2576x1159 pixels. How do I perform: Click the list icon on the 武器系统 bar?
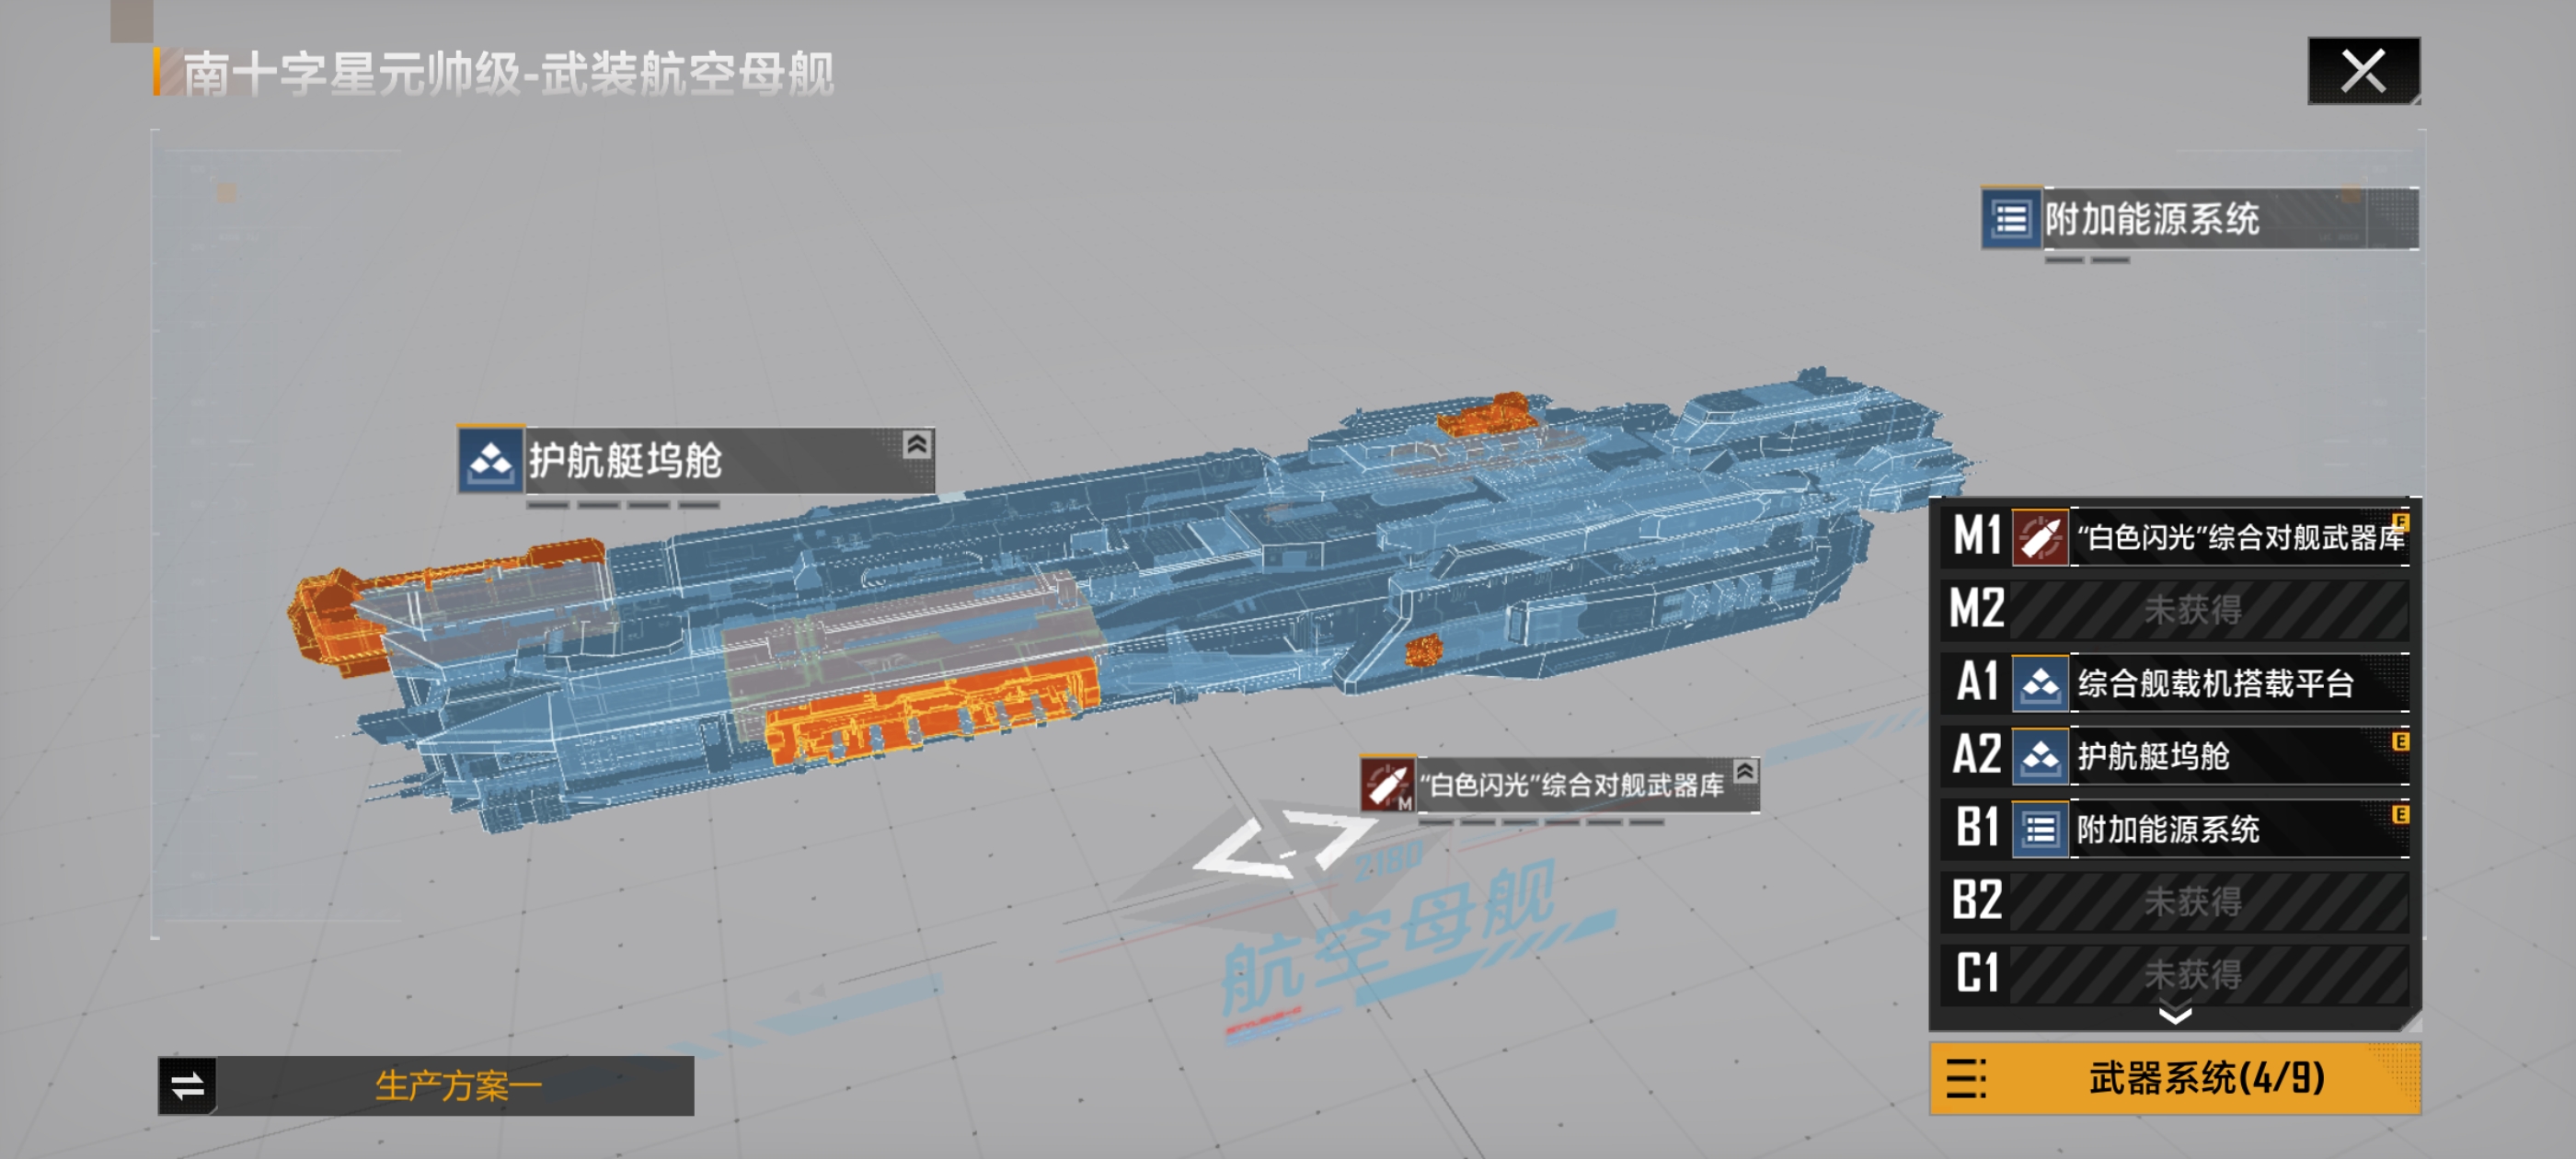point(1966,1078)
